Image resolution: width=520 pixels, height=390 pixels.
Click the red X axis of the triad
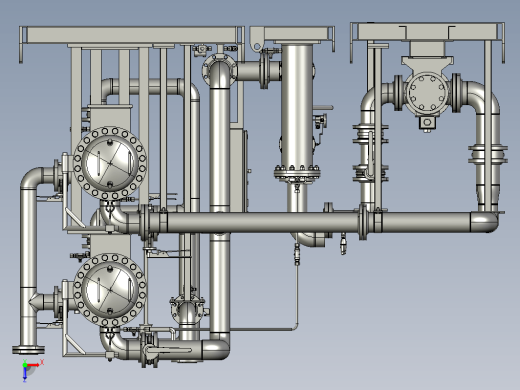(x=34, y=365)
